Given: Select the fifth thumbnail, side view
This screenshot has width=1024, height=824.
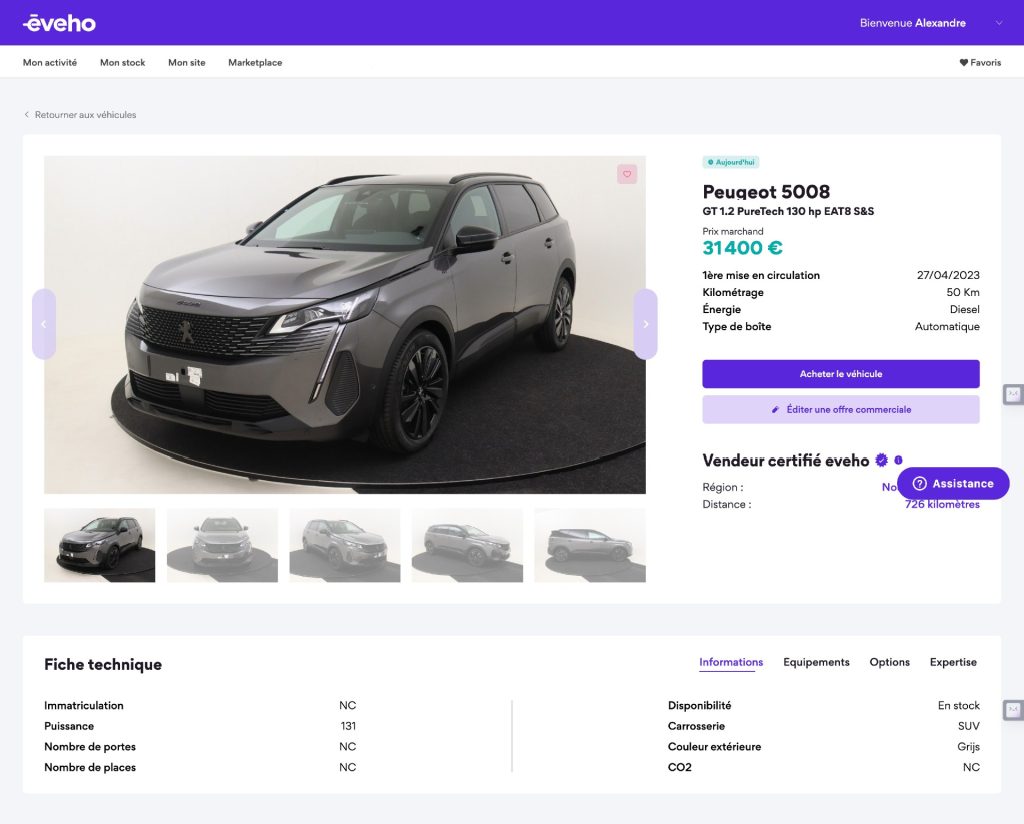Looking at the screenshot, I should tap(590, 545).
